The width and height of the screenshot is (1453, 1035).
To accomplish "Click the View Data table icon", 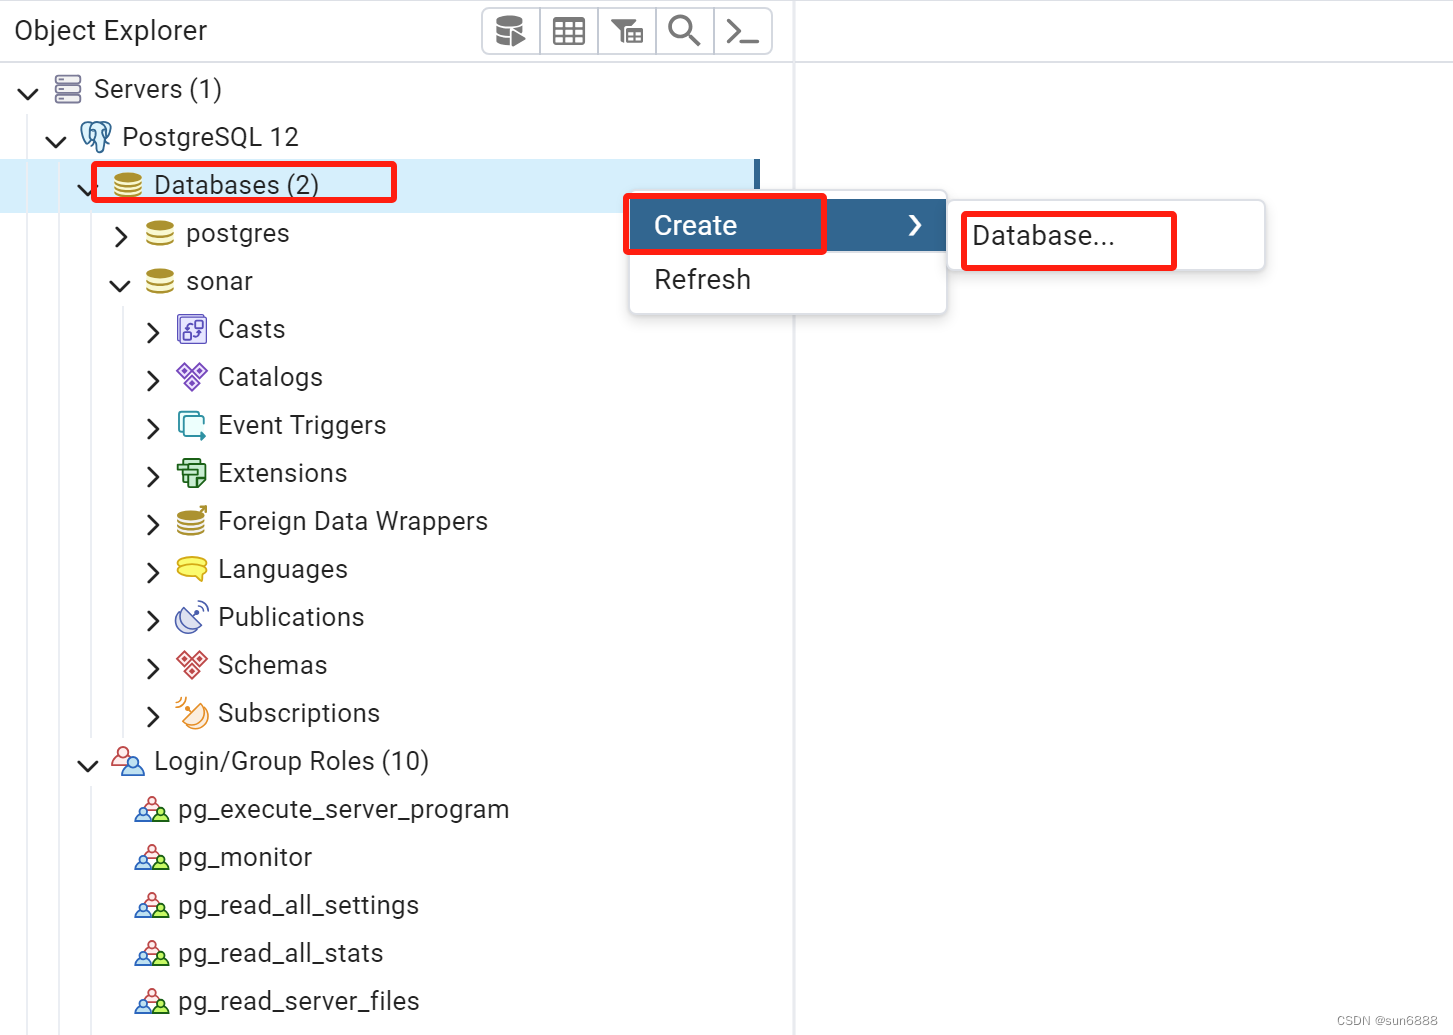I will (x=569, y=31).
